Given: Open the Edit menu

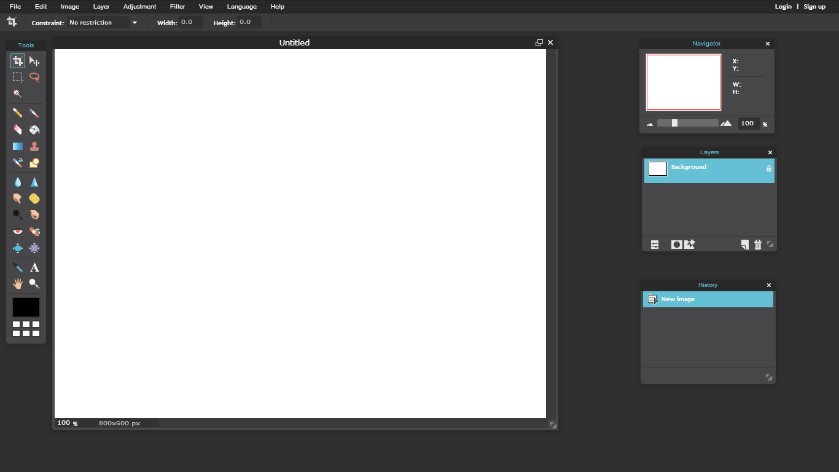Looking at the screenshot, I should pyautogui.click(x=41, y=6).
